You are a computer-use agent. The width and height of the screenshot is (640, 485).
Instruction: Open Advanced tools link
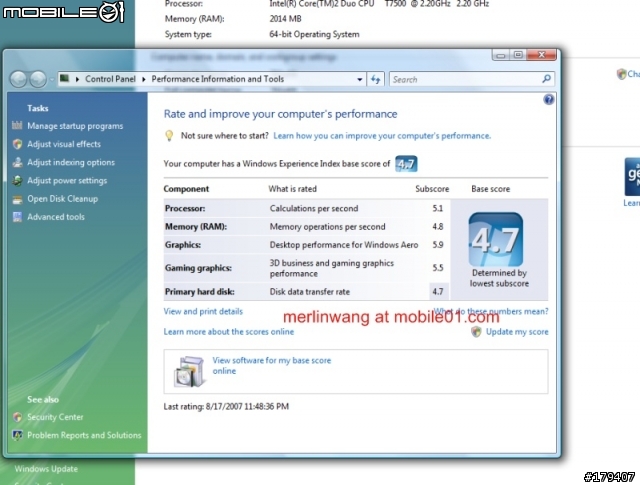pos(56,217)
